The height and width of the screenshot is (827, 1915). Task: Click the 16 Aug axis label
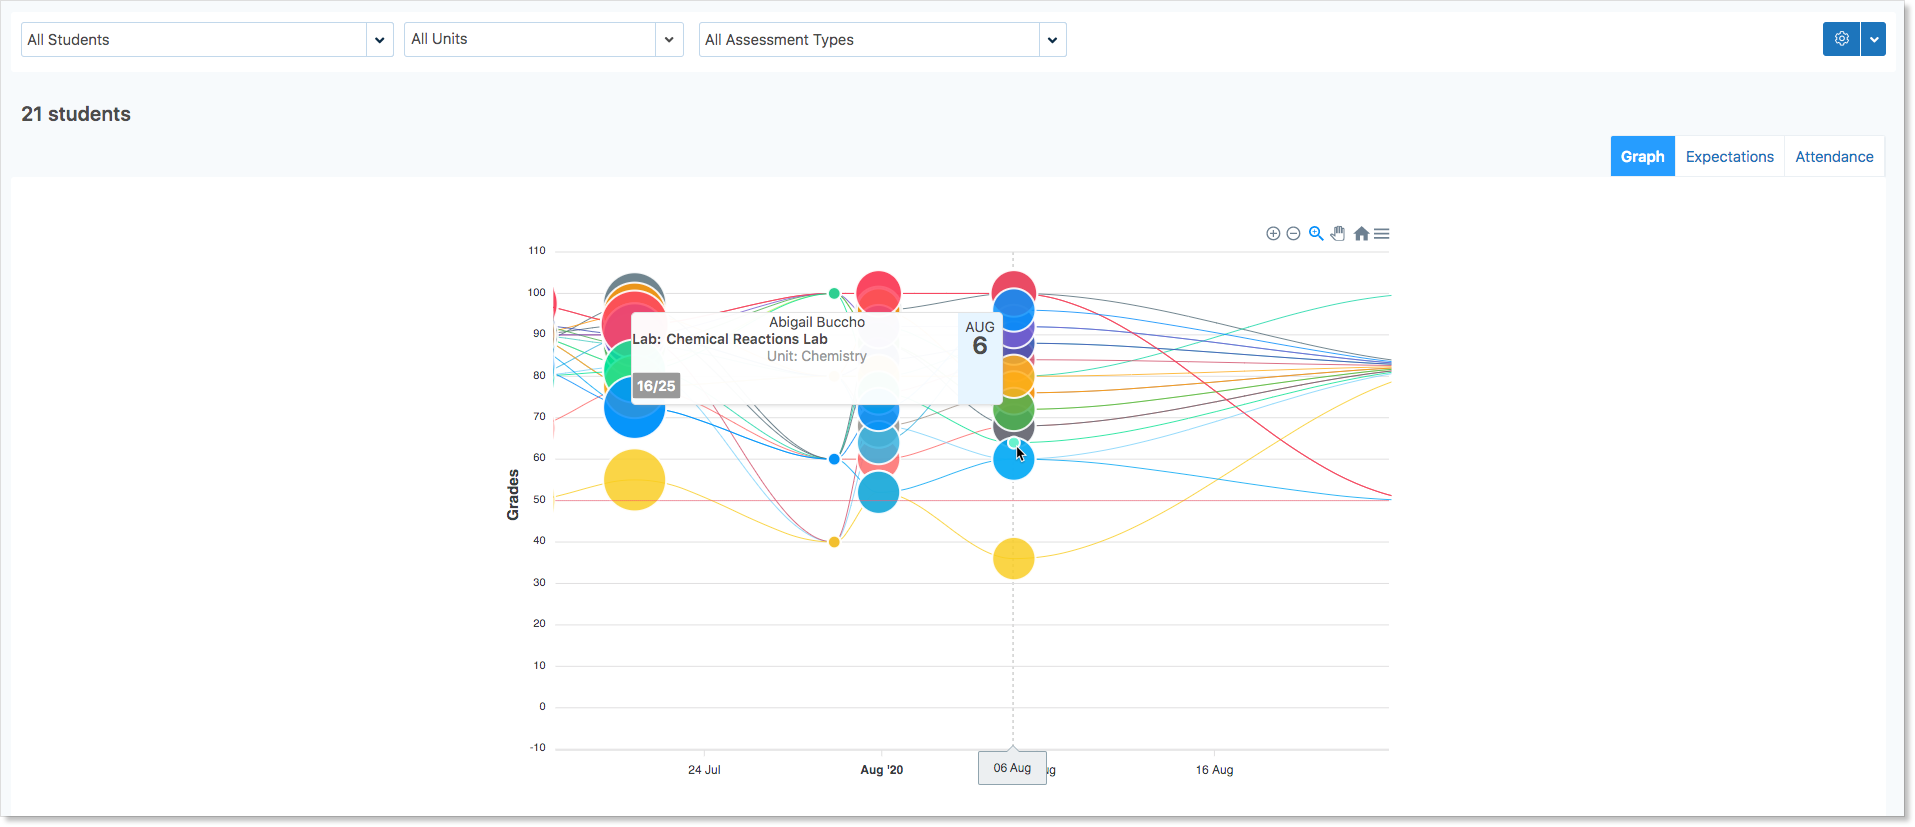click(x=1214, y=770)
